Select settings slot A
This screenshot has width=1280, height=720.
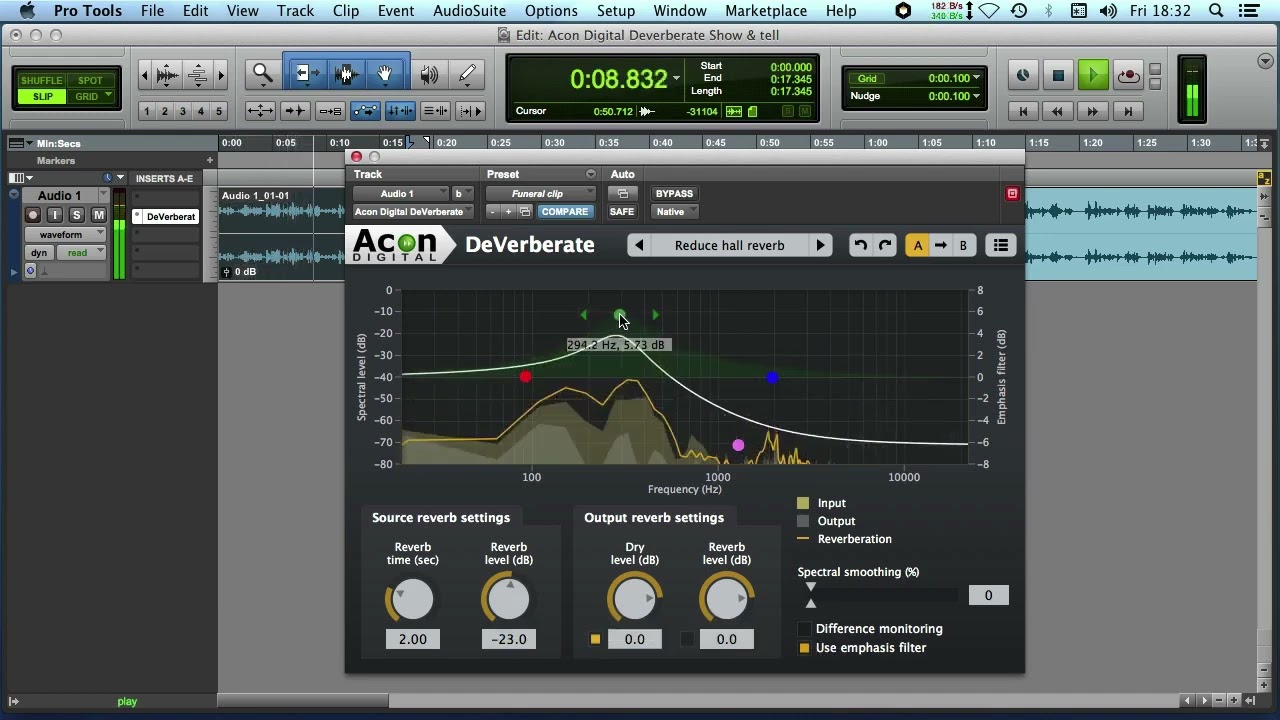pyautogui.click(x=917, y=245)
